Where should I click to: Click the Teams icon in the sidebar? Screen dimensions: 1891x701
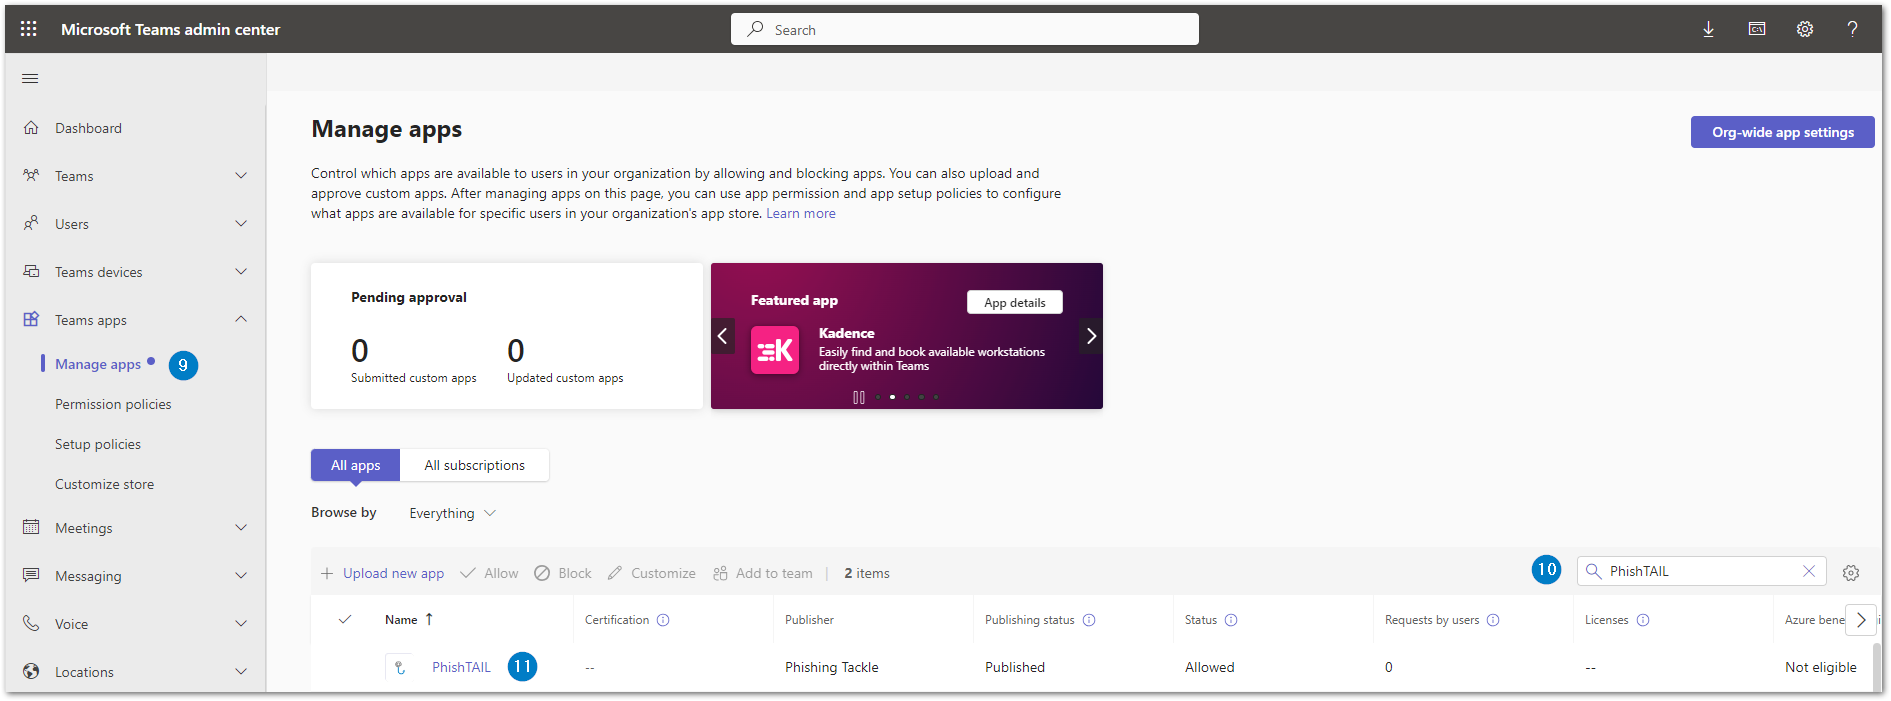(x=31, y=176)
